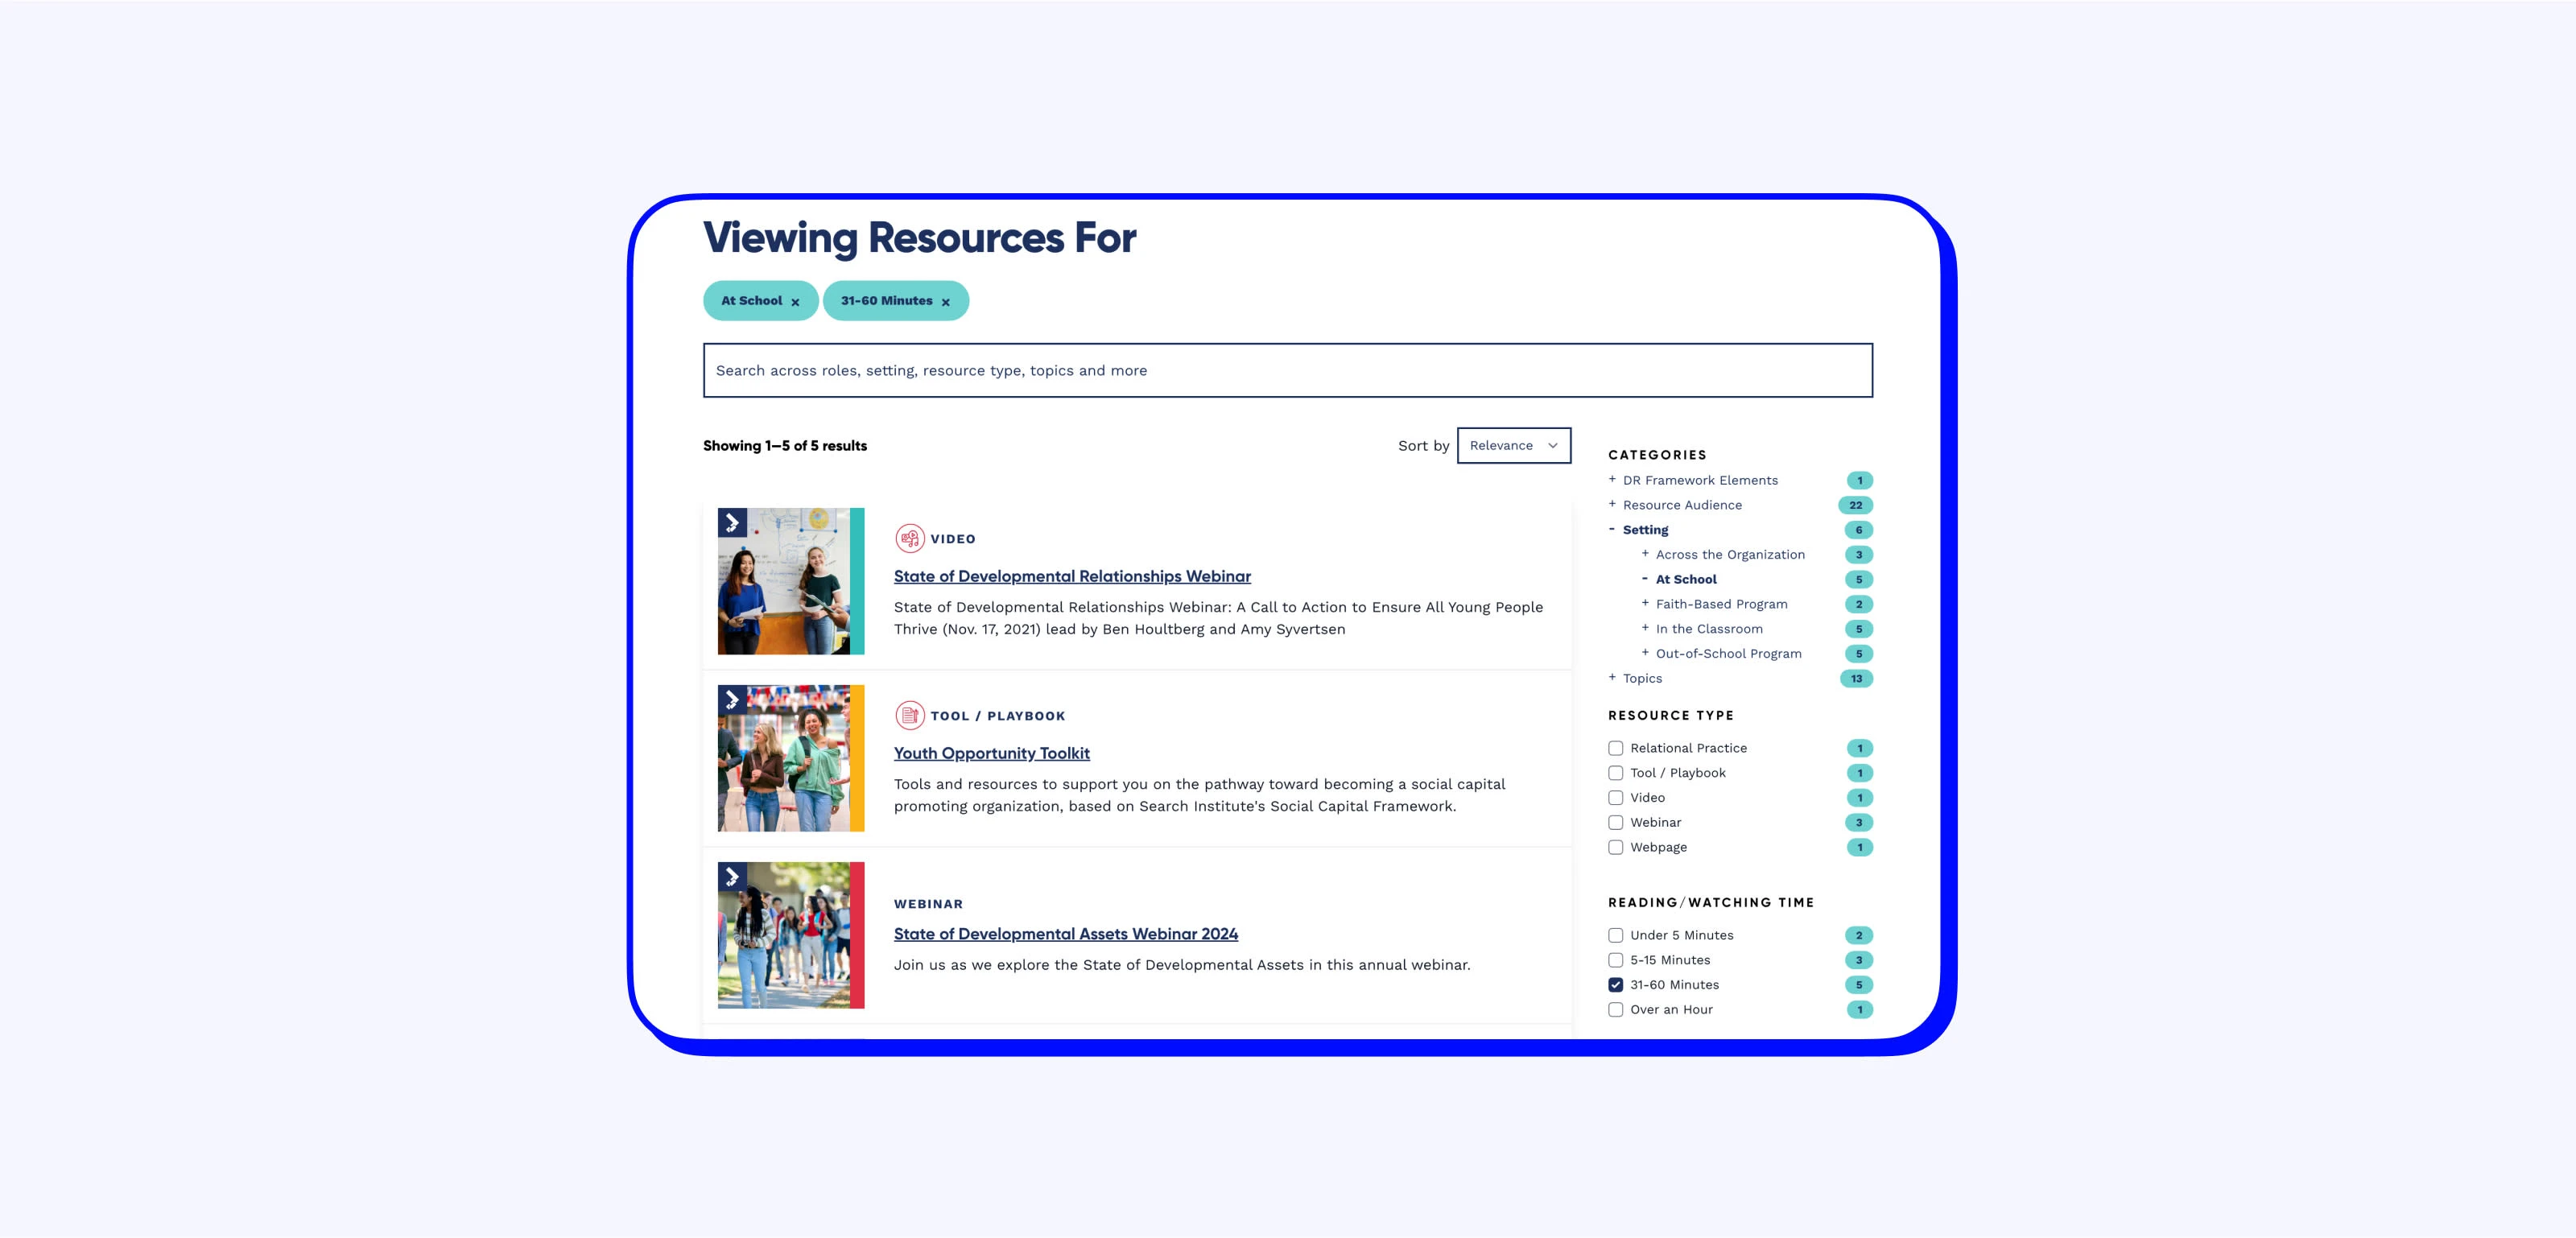This screenshot has width=2576, height=1238.
Task: Select In the Classroom setting
Action: point(1708,629)
